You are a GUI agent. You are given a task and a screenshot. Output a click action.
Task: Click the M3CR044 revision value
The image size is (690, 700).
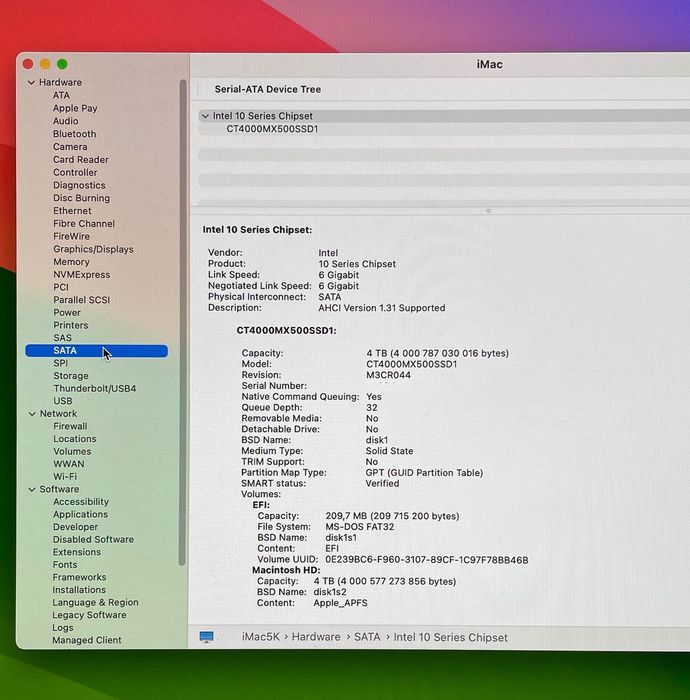click(x=388, y=375)
